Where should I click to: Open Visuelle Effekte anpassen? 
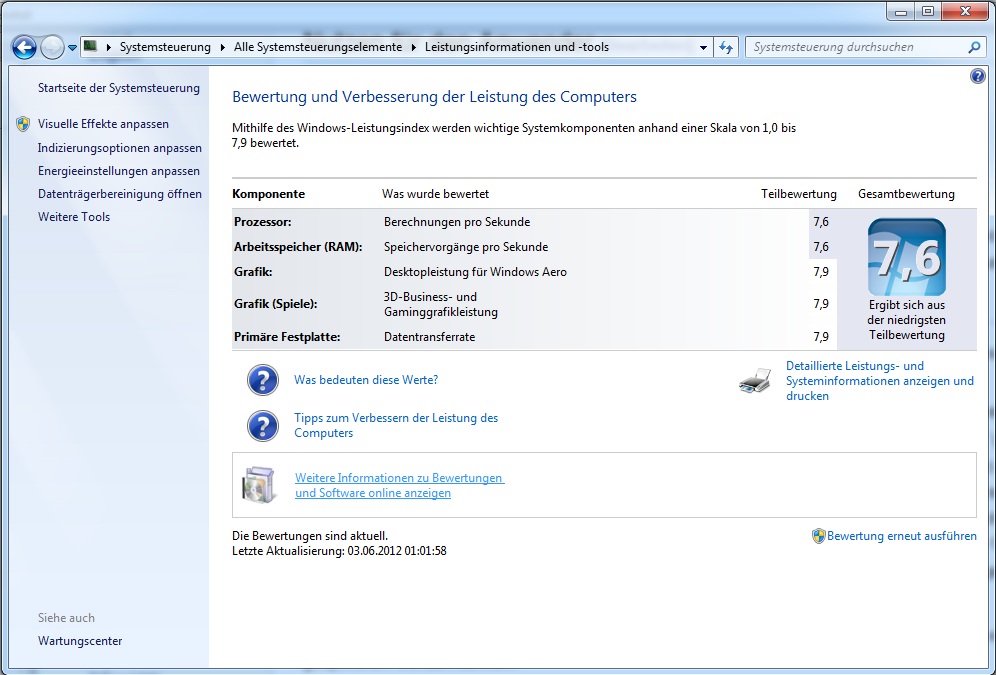tap(104, 124)
